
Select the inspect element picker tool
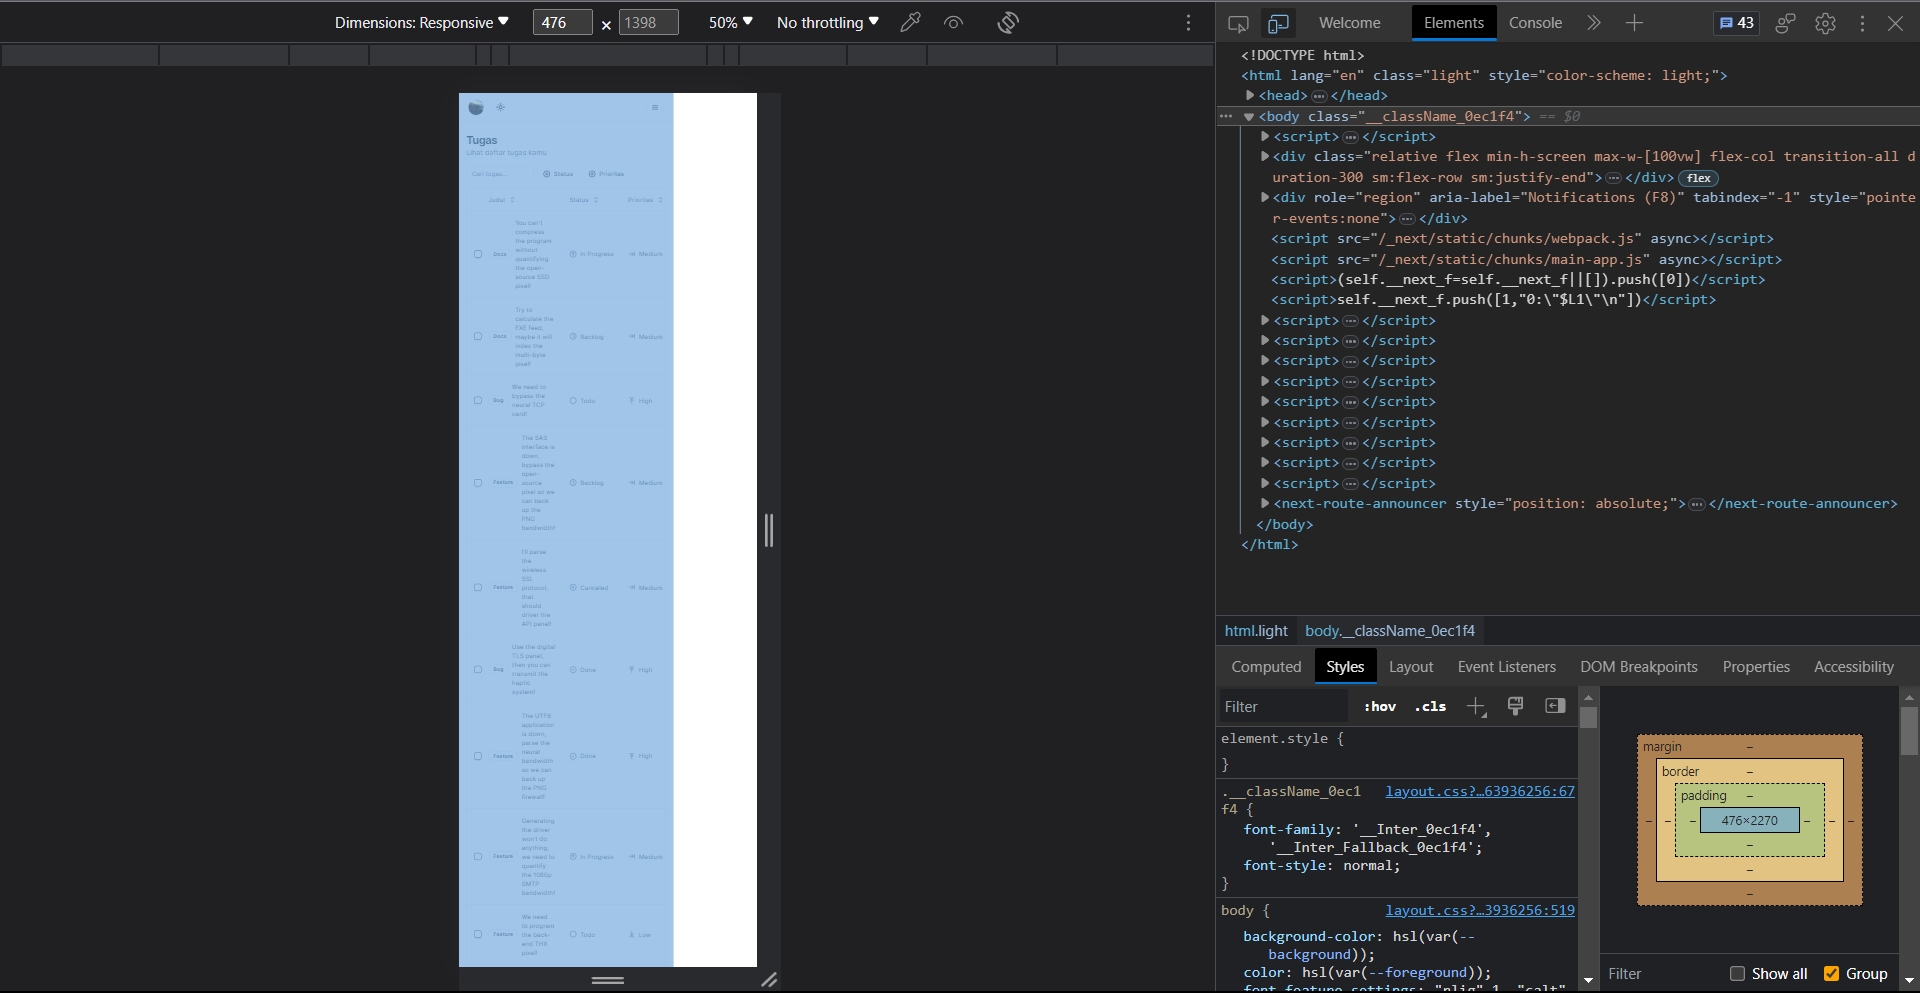point(1240,22)
